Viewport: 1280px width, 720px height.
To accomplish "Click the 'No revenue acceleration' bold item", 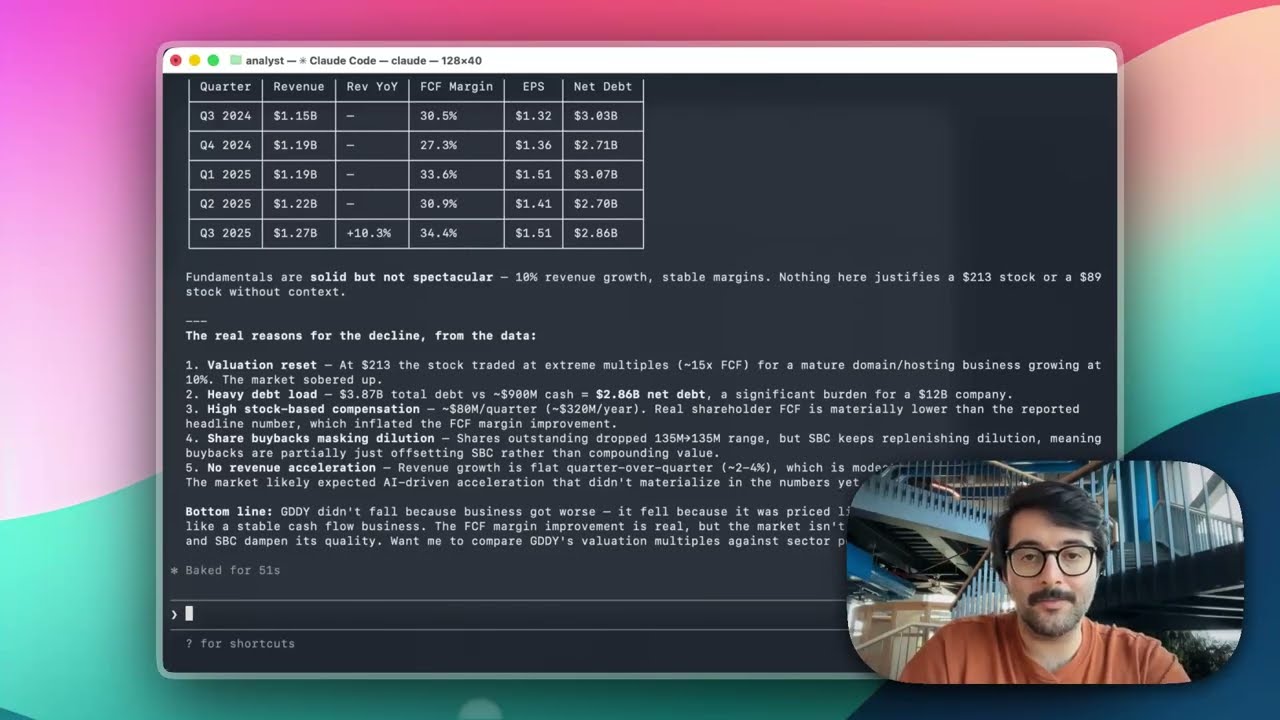I will pos(291,467).
